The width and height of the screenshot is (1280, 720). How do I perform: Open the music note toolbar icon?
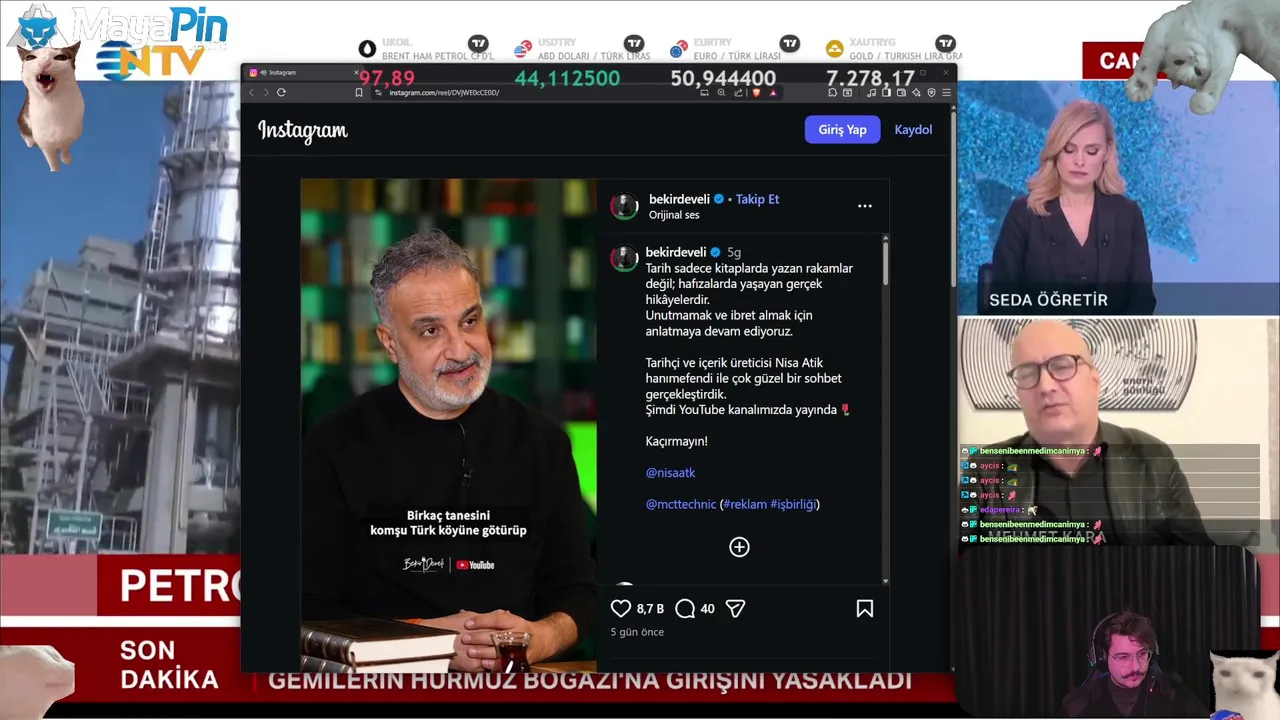pos(871,92)
